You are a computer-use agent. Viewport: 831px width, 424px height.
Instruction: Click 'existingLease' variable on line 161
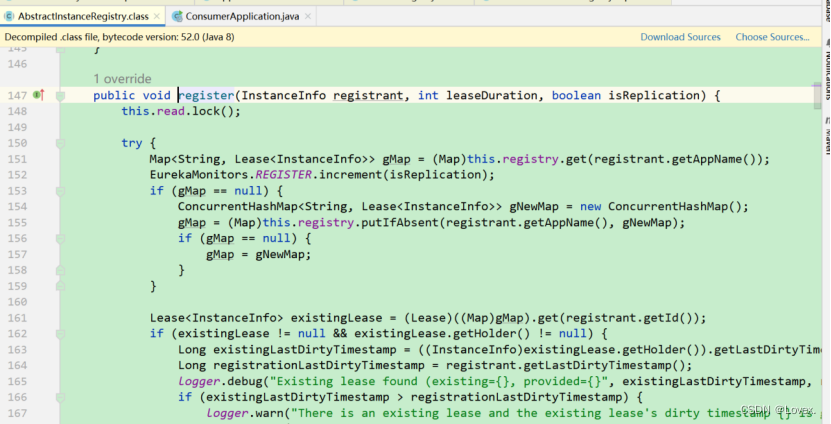tap(336, 318)
